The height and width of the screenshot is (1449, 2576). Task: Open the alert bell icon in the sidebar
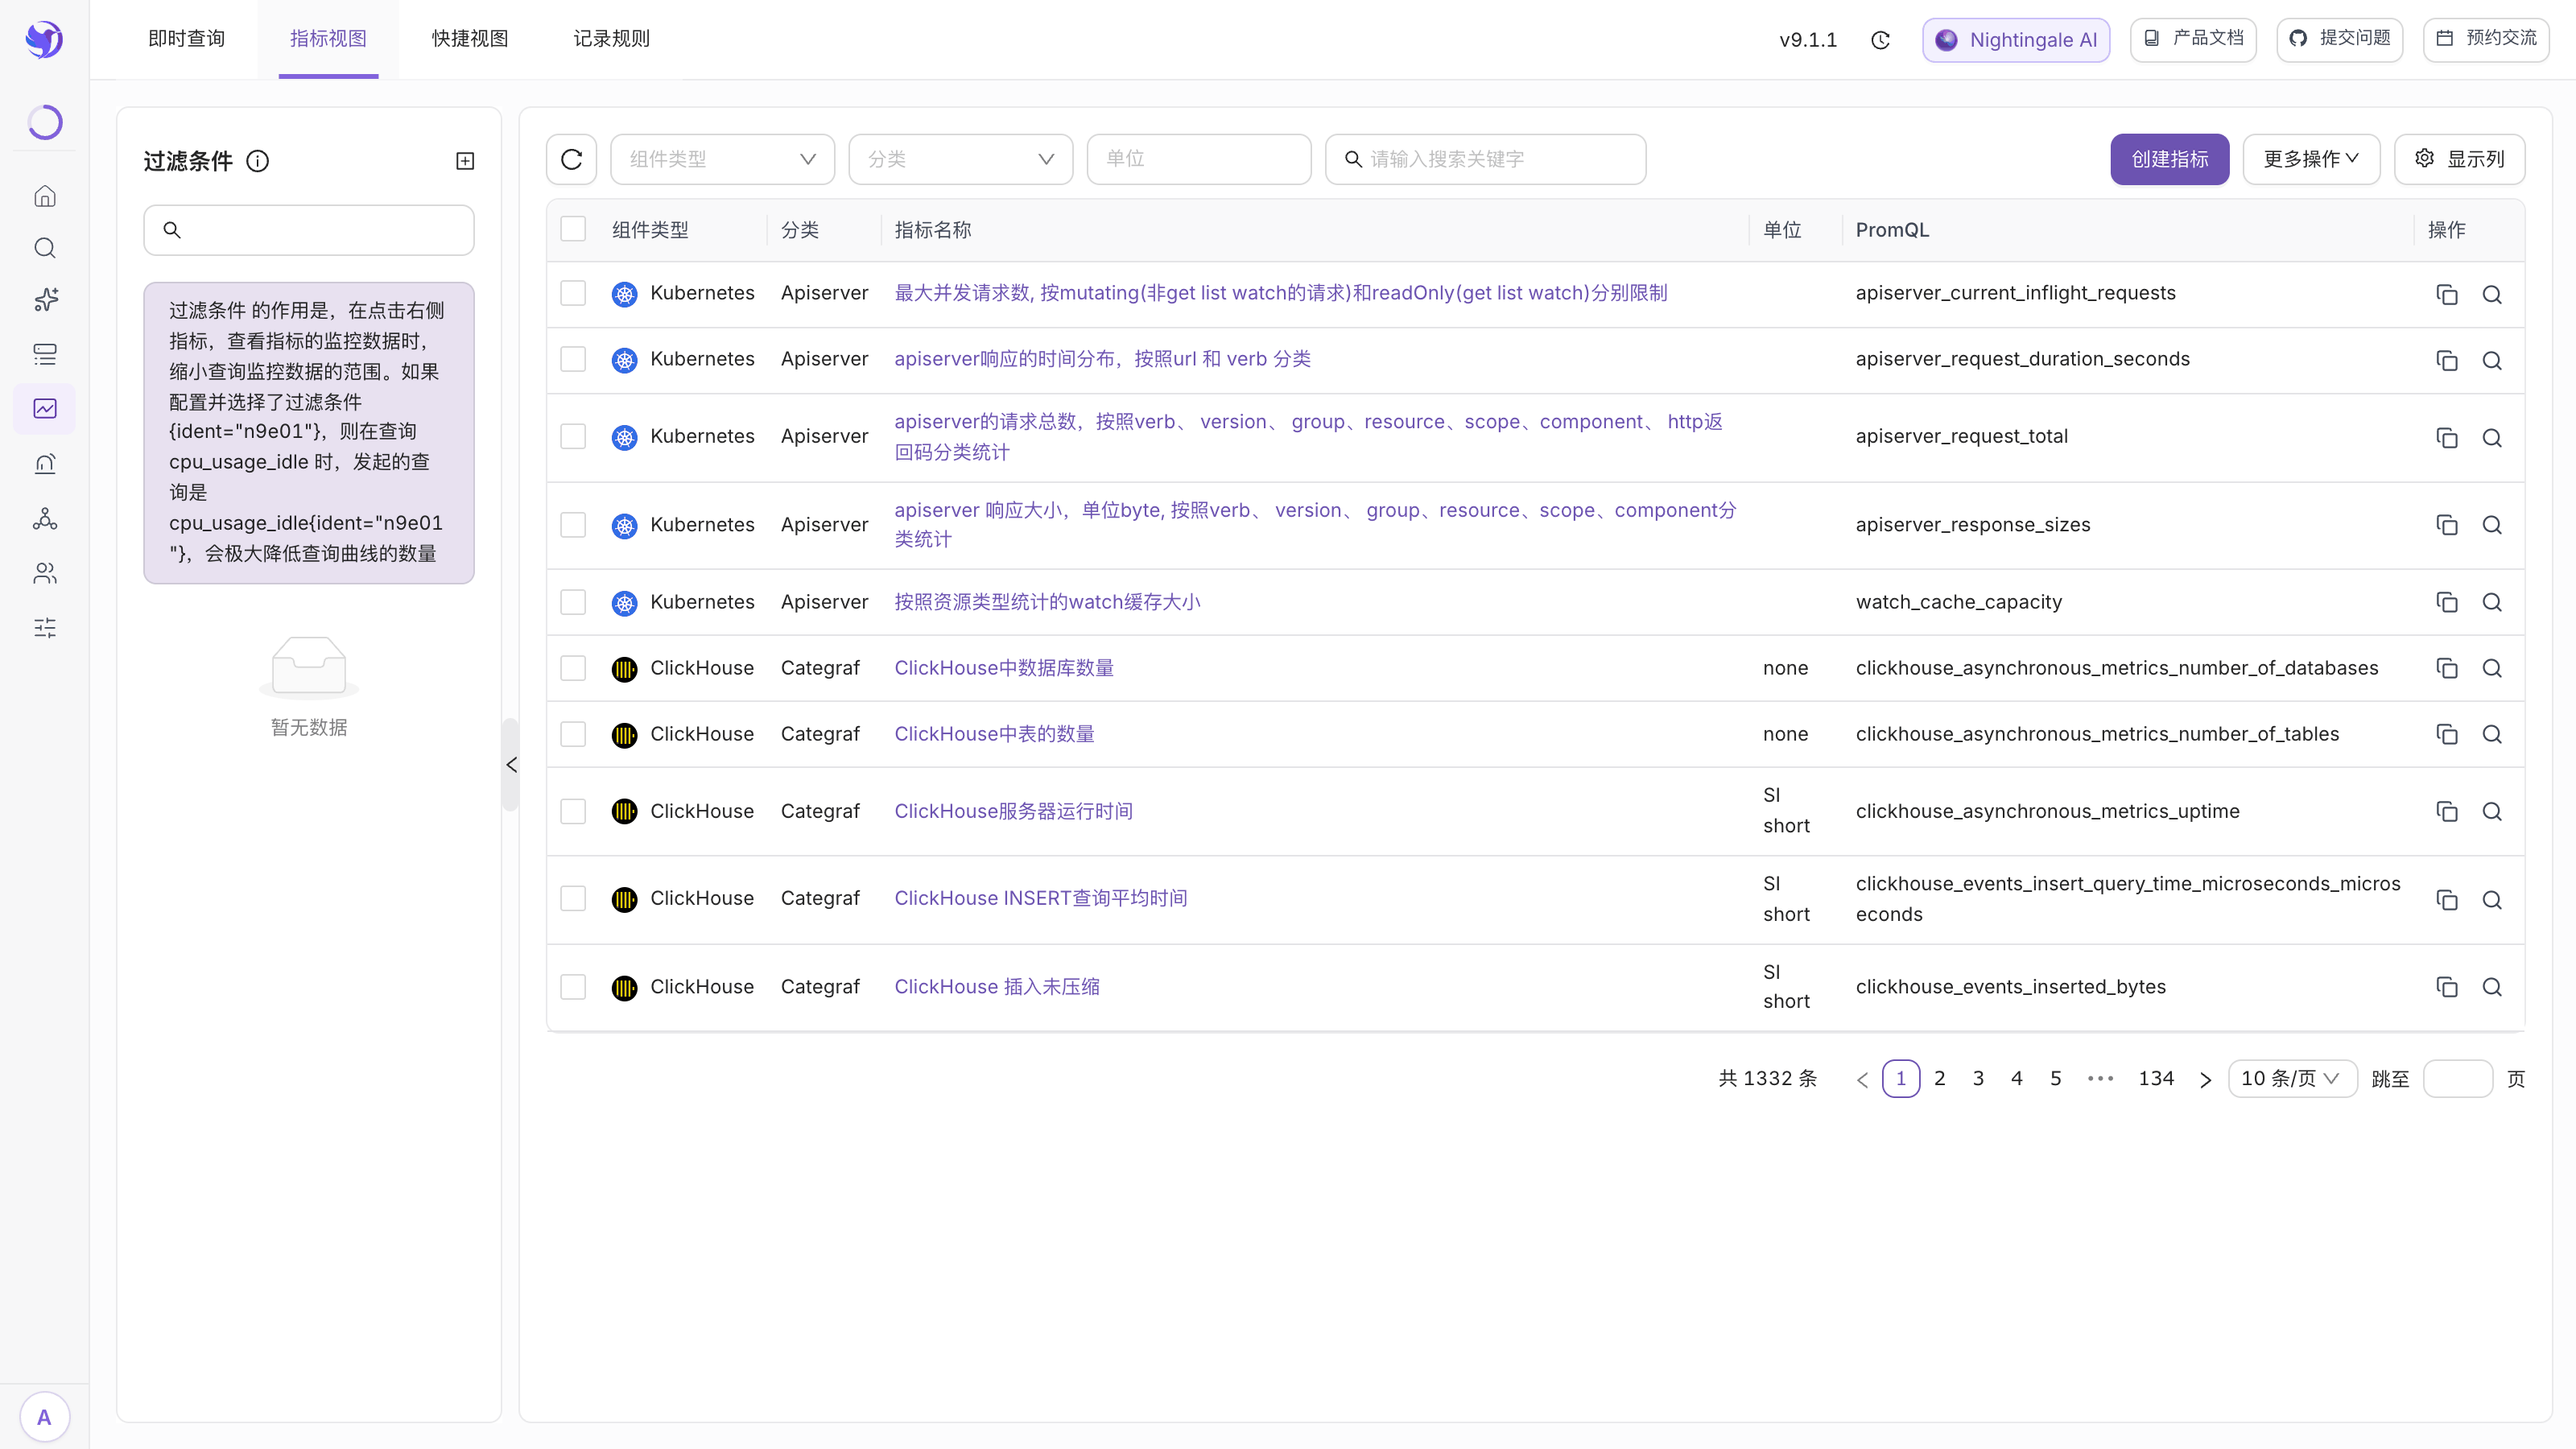point(45,463)
